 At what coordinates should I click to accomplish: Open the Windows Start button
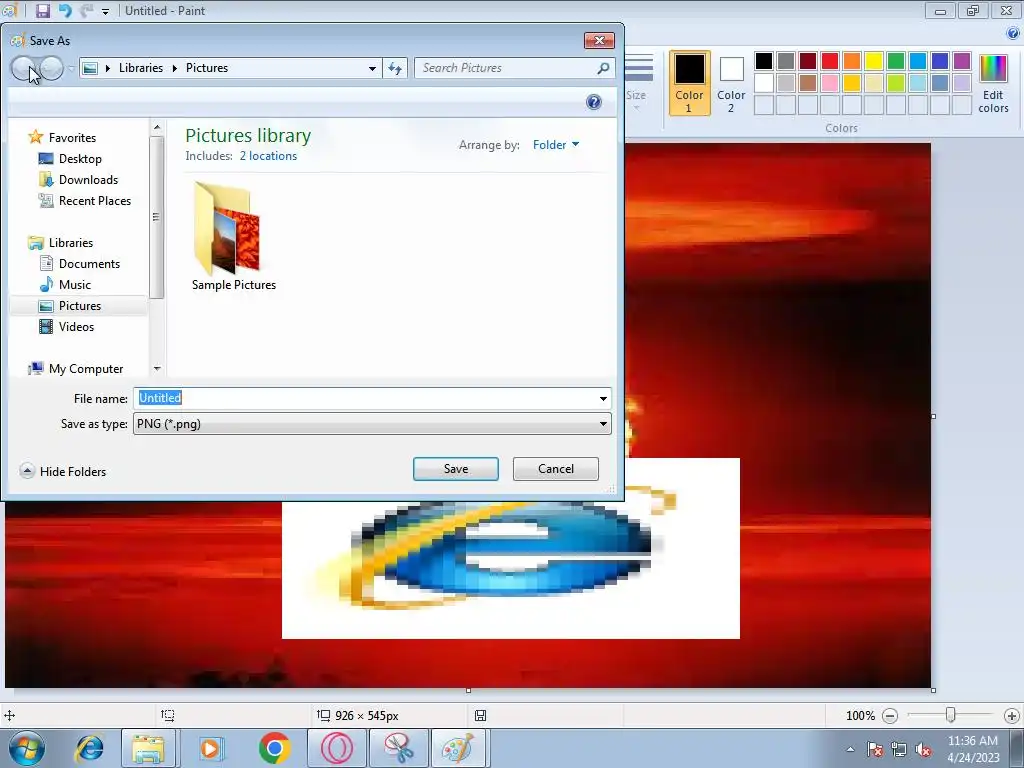pos(27,748)
